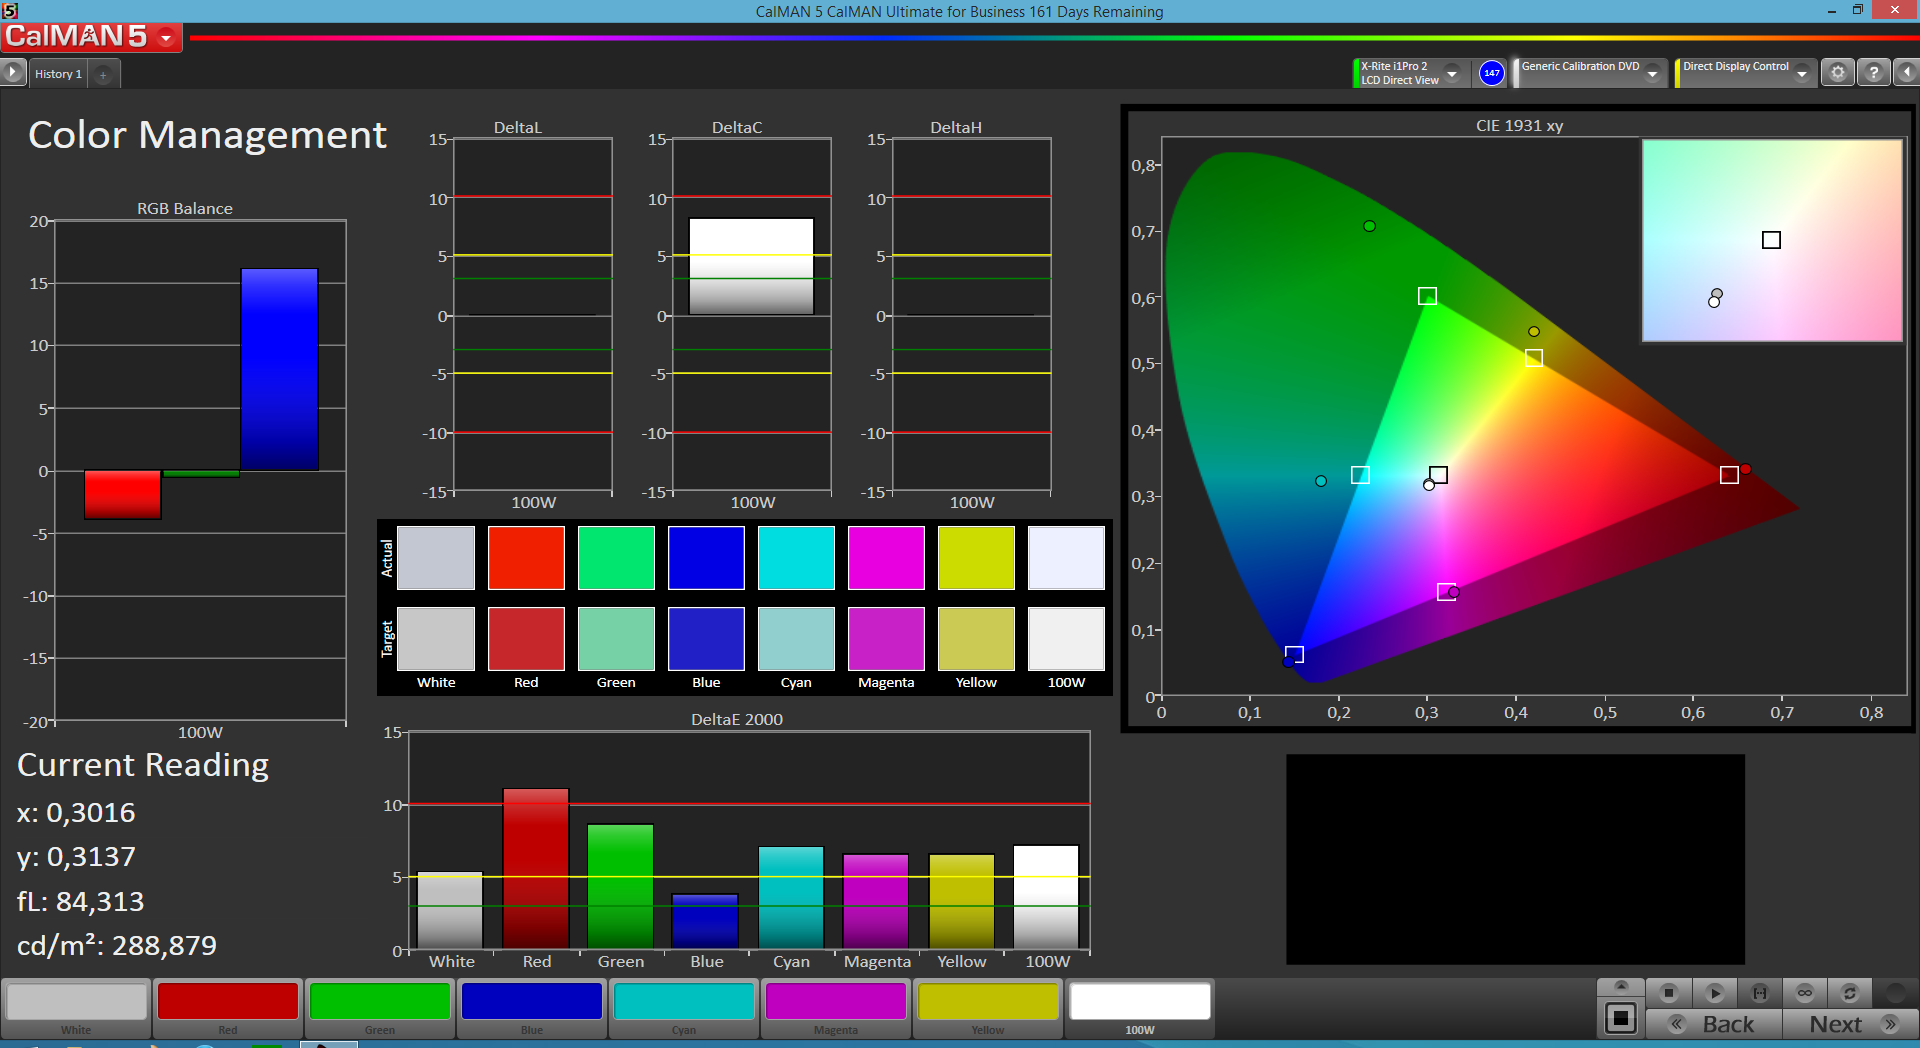The height and width of the screenshot is (1048, 1920).
Task: Click the Actual Red color tile
Action: tap(526, 558)
